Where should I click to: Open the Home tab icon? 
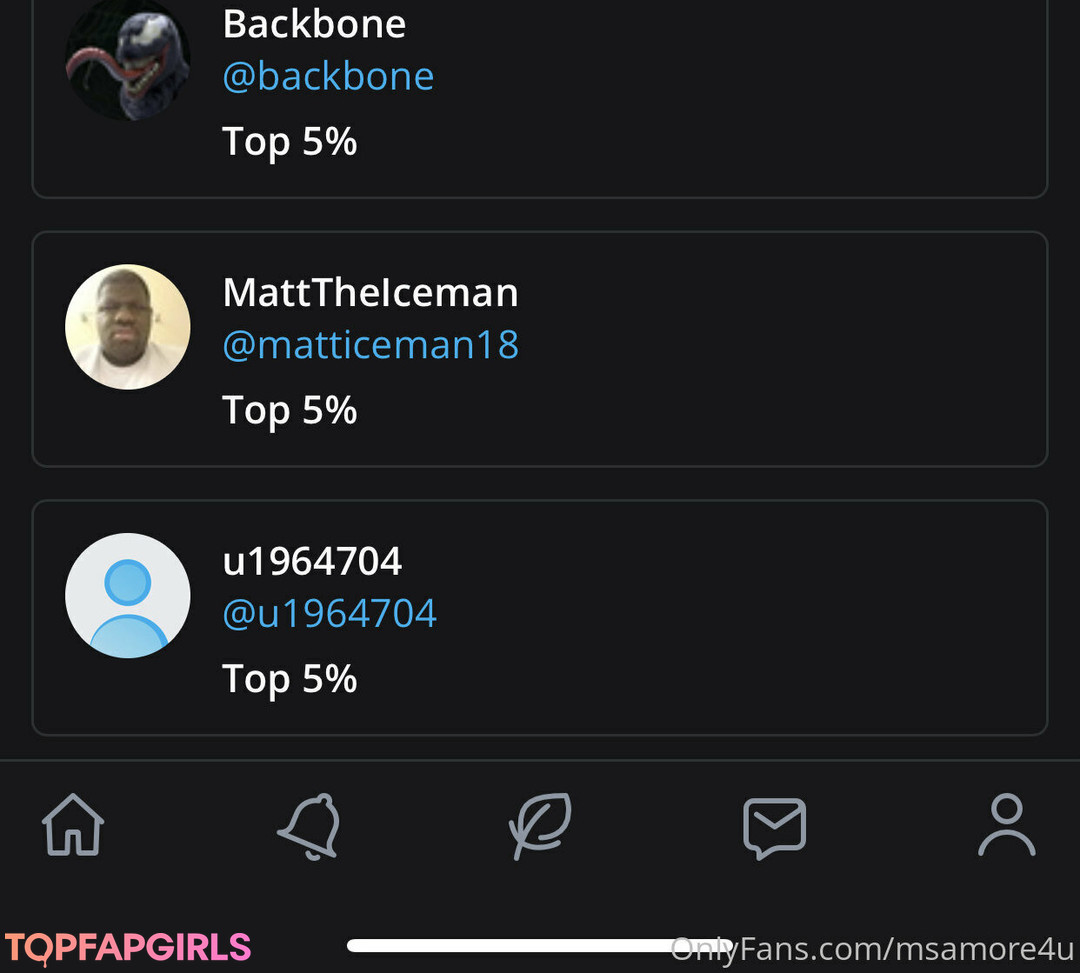(73, 825)
